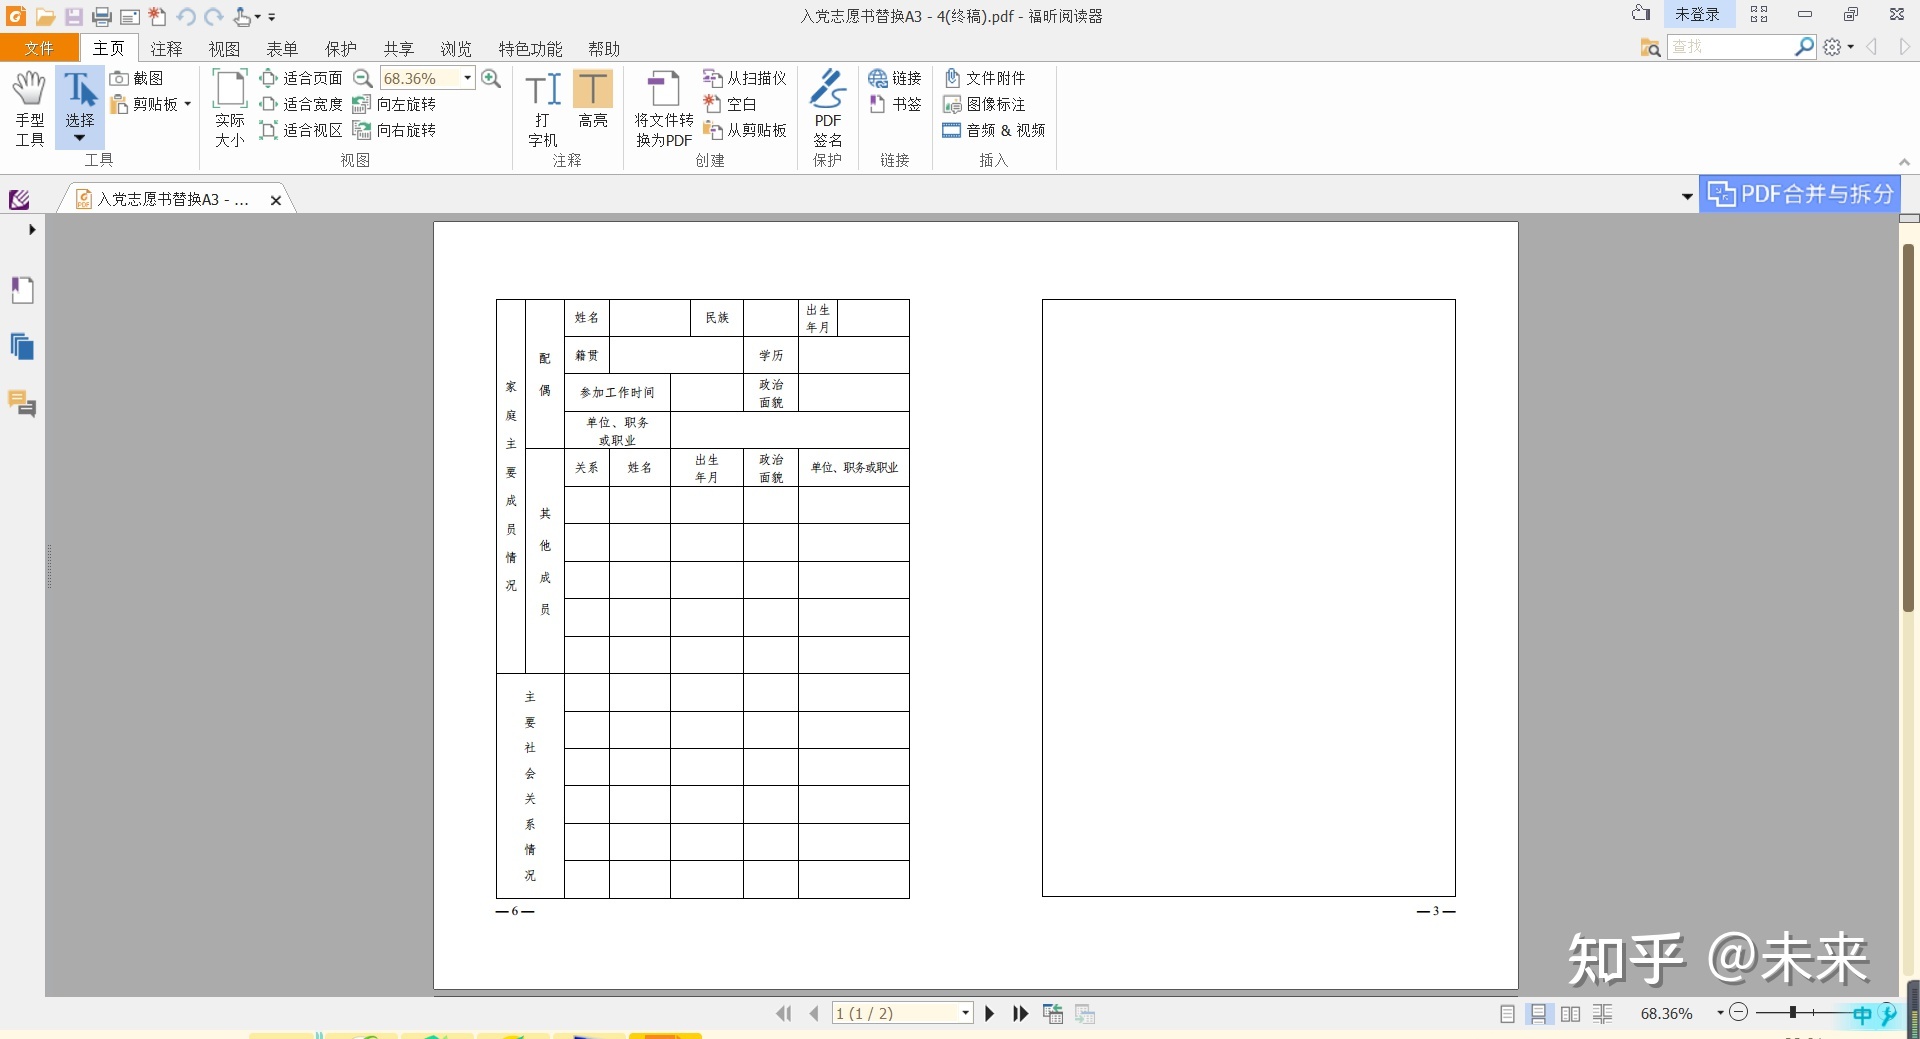Open the Pages thumbnail panel in sidebar
This screenshot has height=1039, width=1920.
click(x=22, y=347)
